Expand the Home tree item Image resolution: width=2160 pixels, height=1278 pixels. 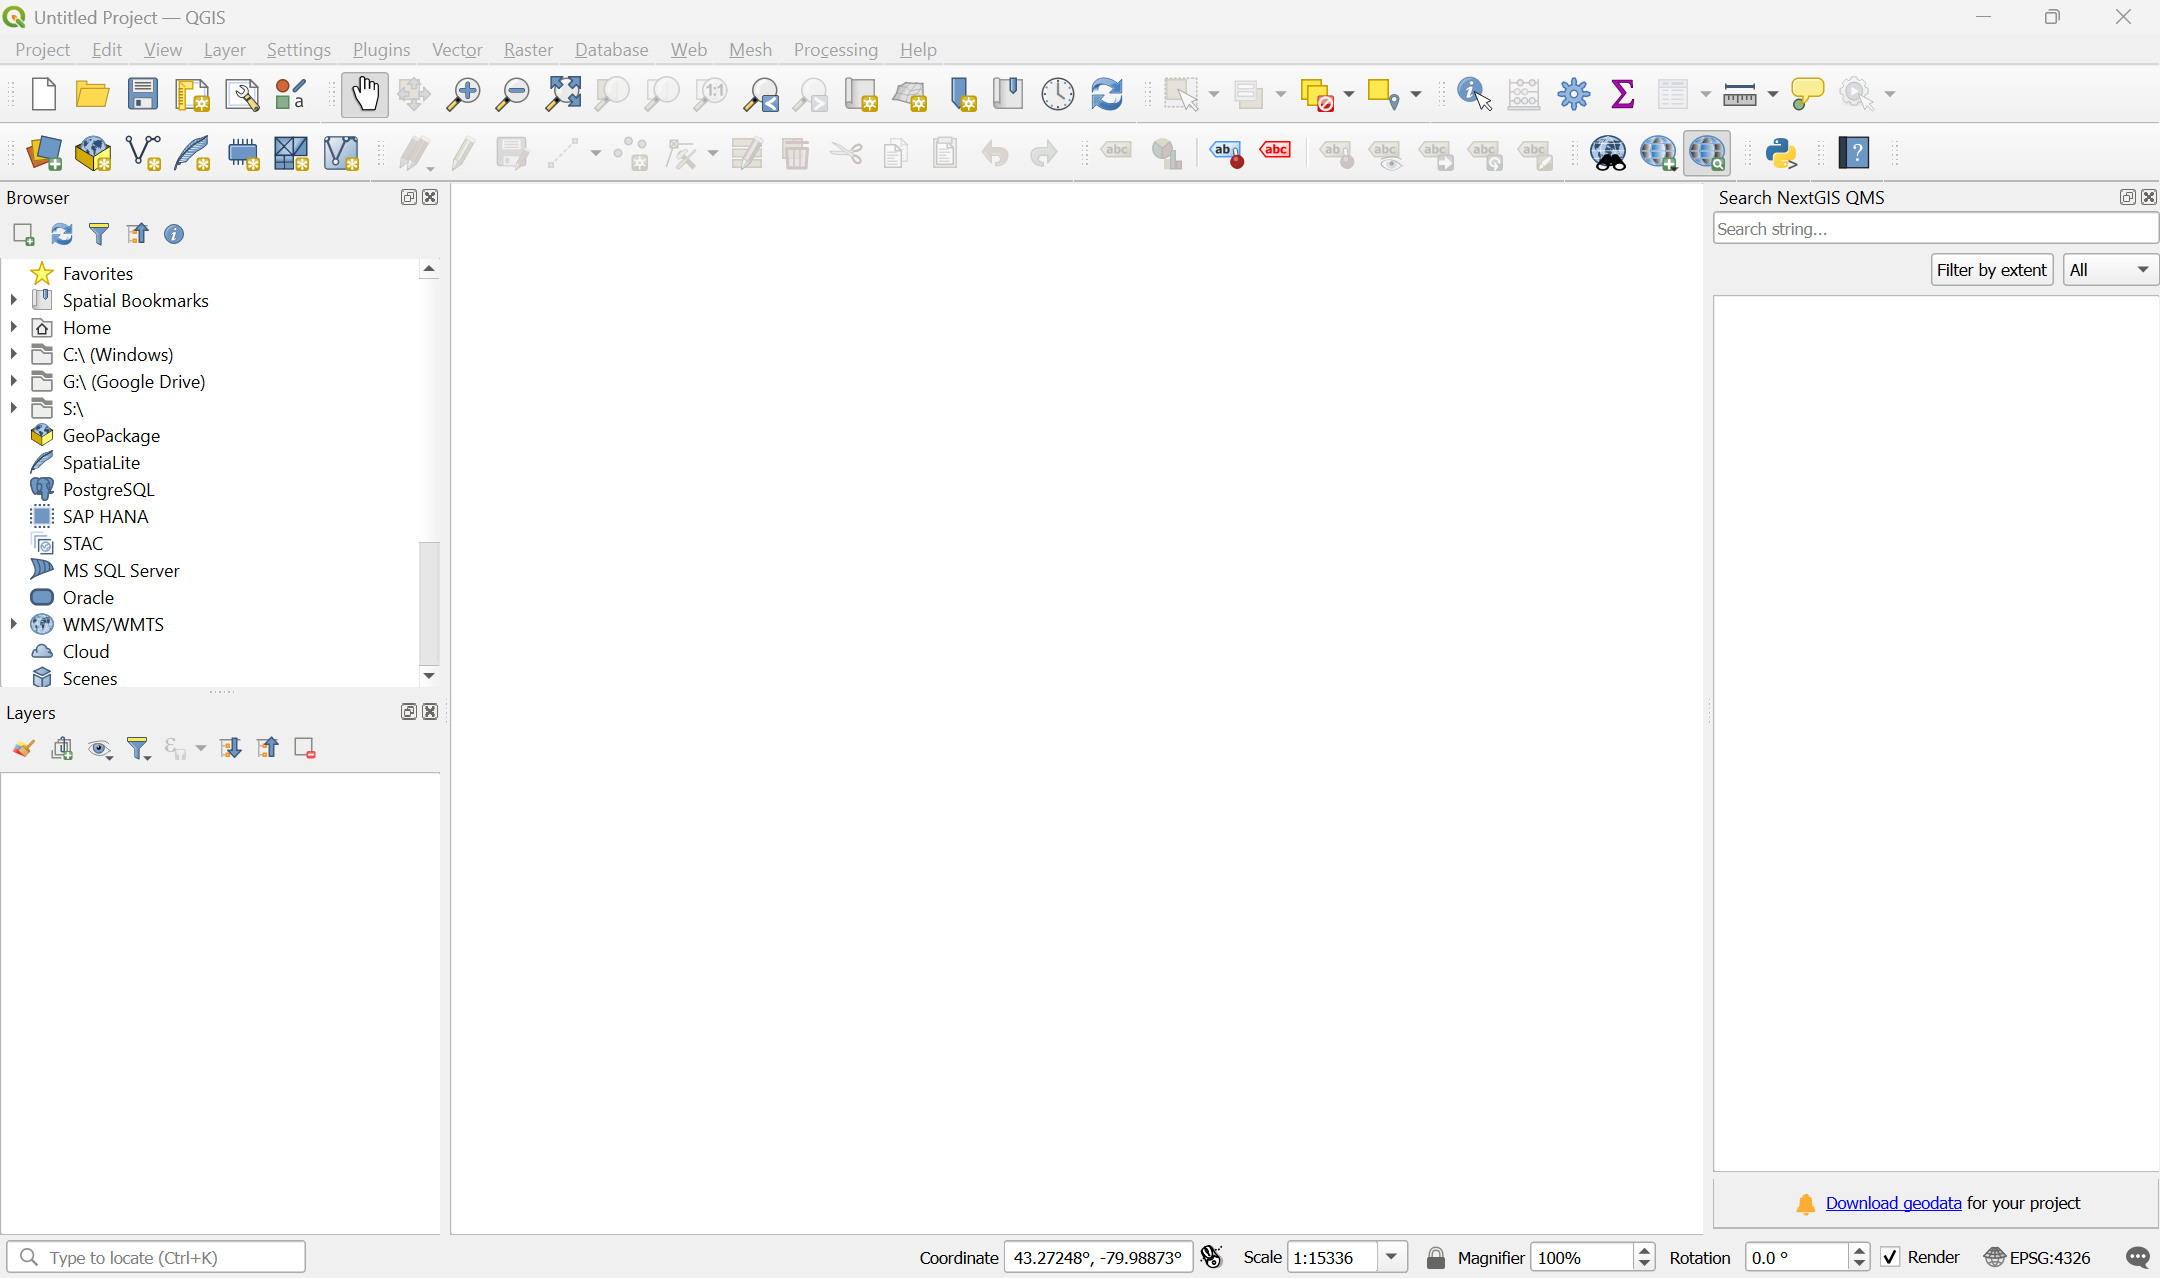click(x=14, y=327)
